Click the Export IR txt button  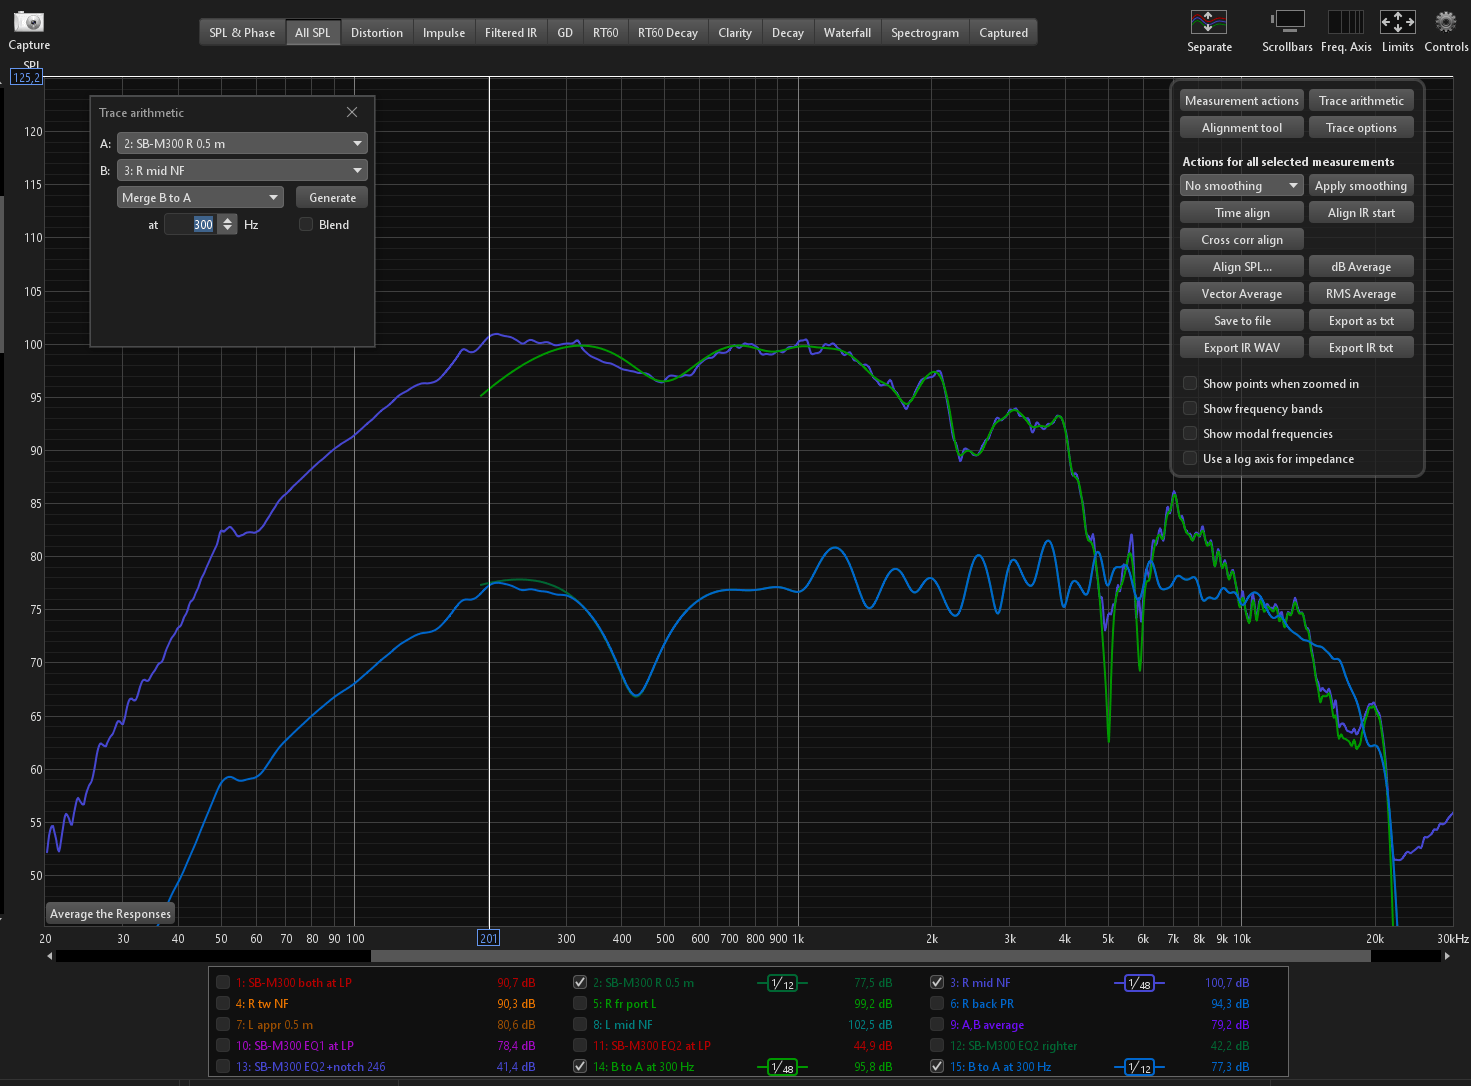click(1361, 347)
